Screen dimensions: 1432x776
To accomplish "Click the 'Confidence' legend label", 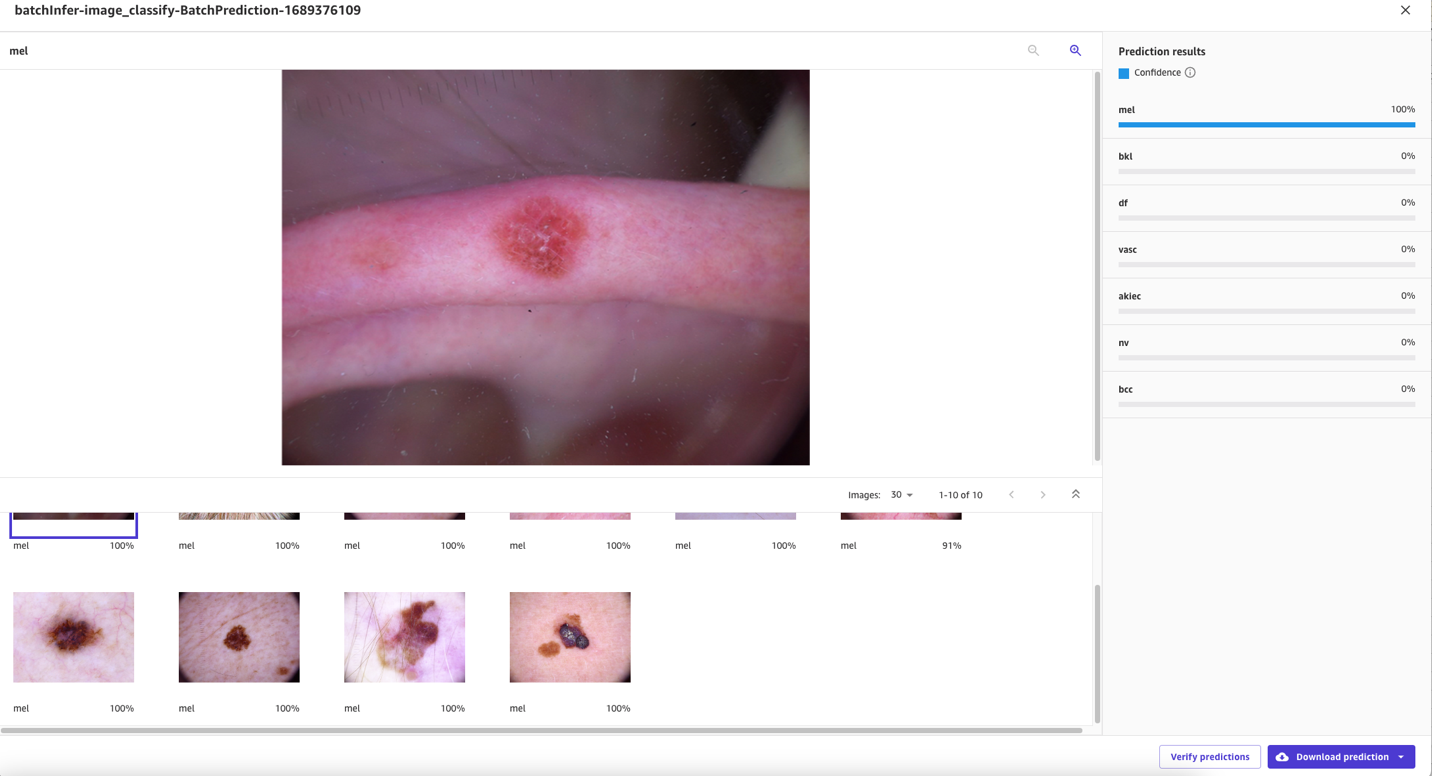I will (x=1157, y=73).
